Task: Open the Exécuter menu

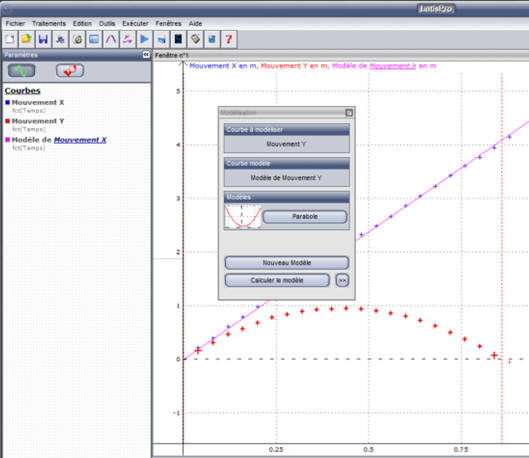Action: click(x=135, y=24)
